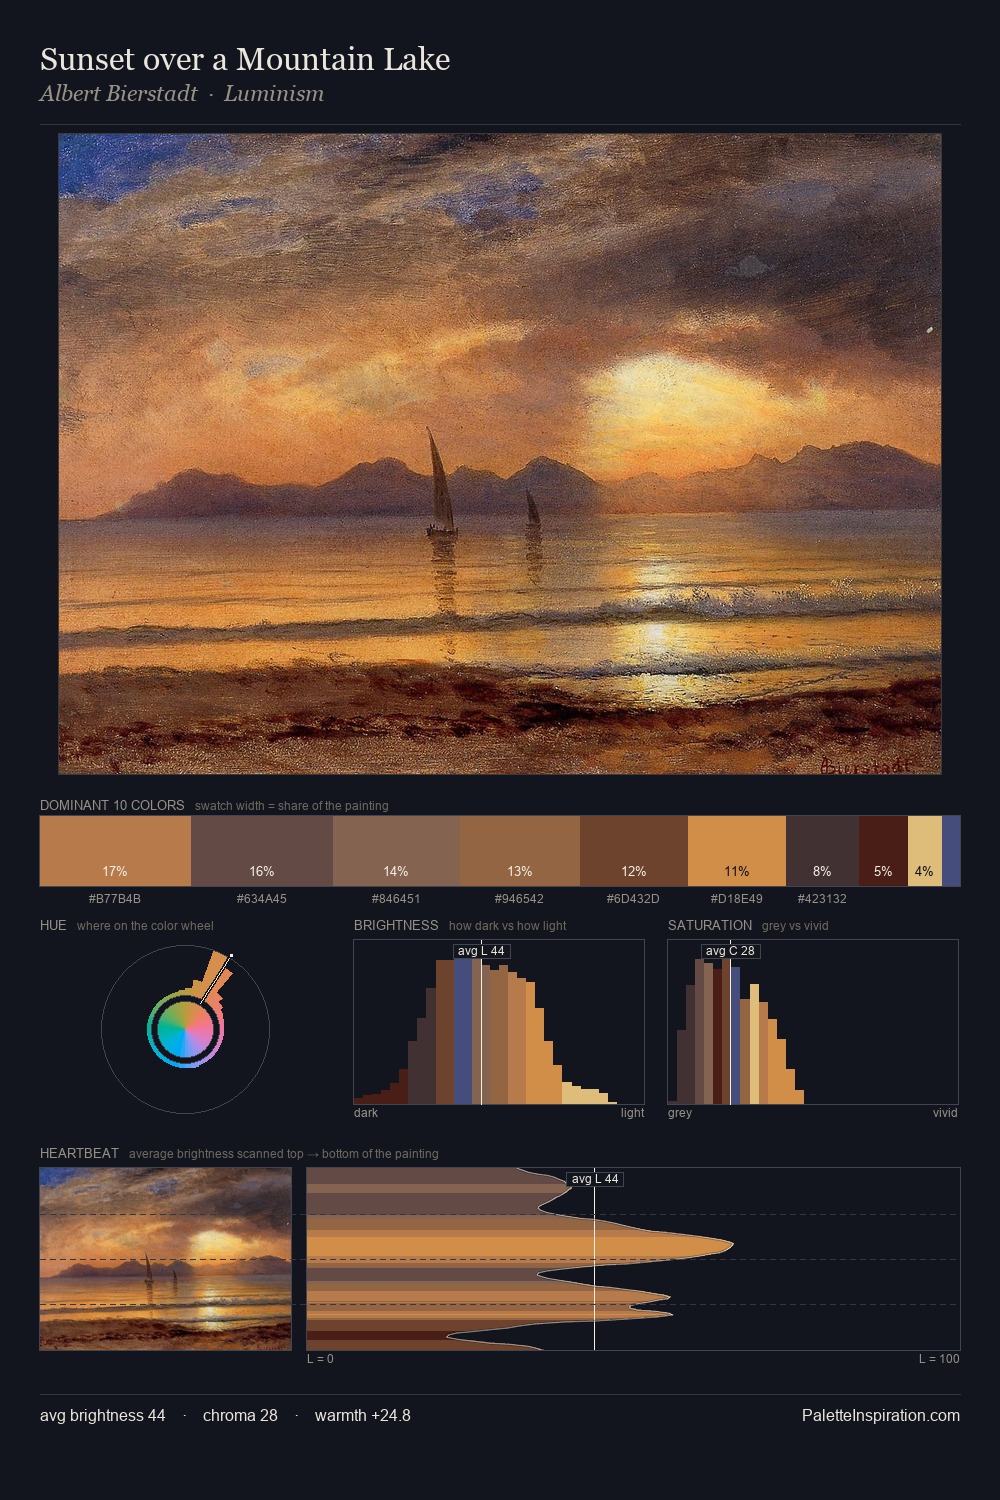This screenshot has height=1500, width=1000.
Task: Click avg L 44 label in Brightness chart
Action: point(481,951)
